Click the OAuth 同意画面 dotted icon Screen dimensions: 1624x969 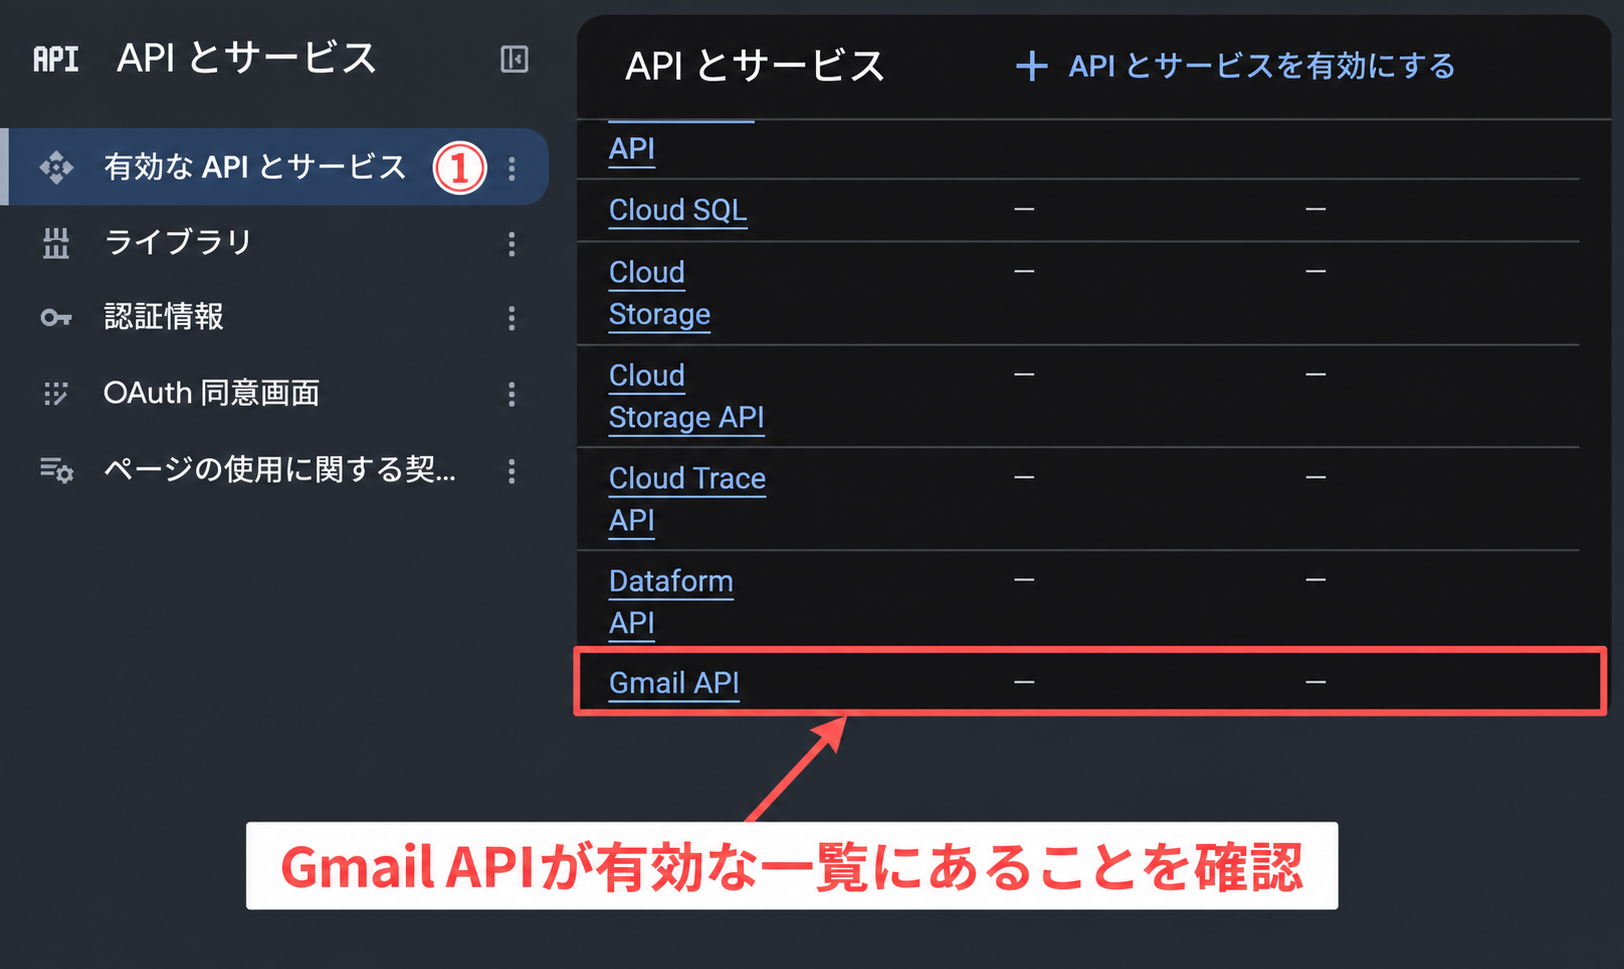coord(56,393)
